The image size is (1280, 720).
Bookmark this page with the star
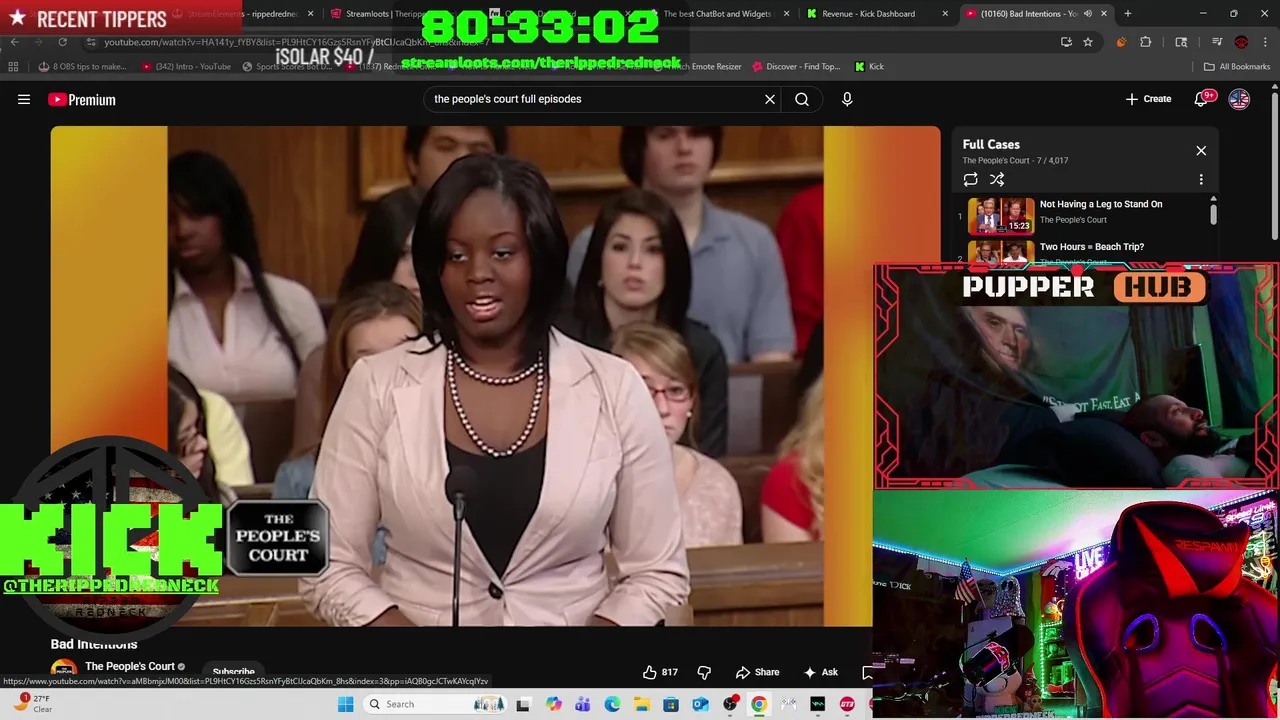[x=1087, y=42]
